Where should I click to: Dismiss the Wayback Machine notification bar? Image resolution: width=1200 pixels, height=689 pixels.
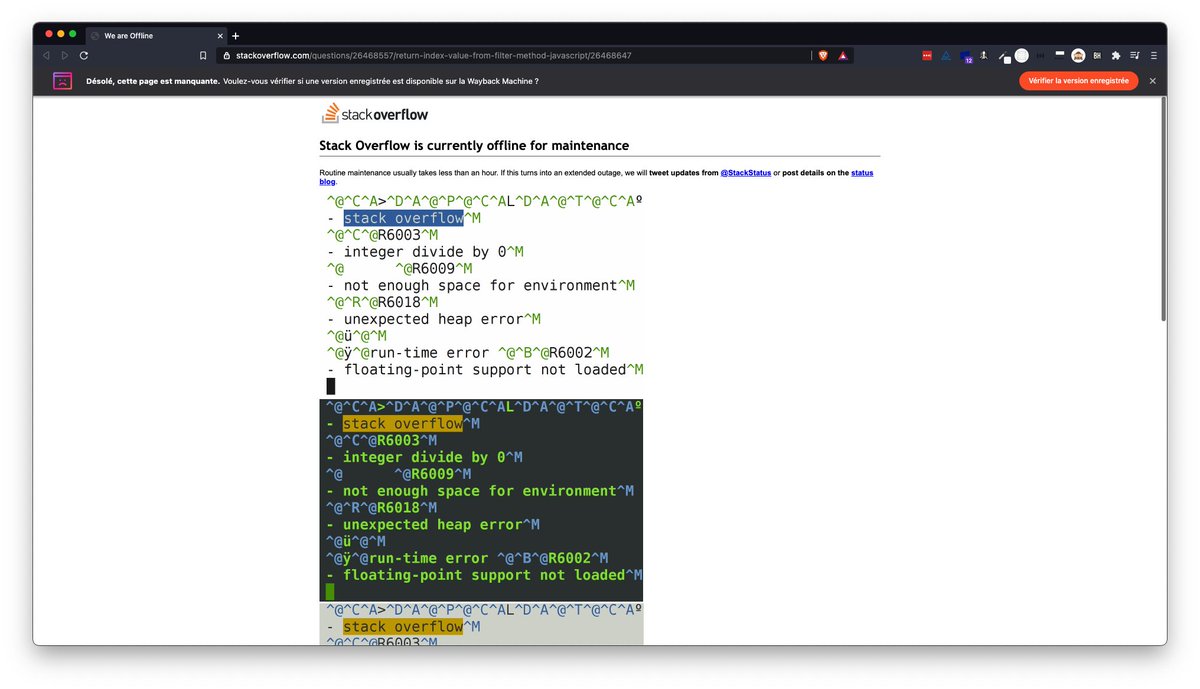[1152, 81]
